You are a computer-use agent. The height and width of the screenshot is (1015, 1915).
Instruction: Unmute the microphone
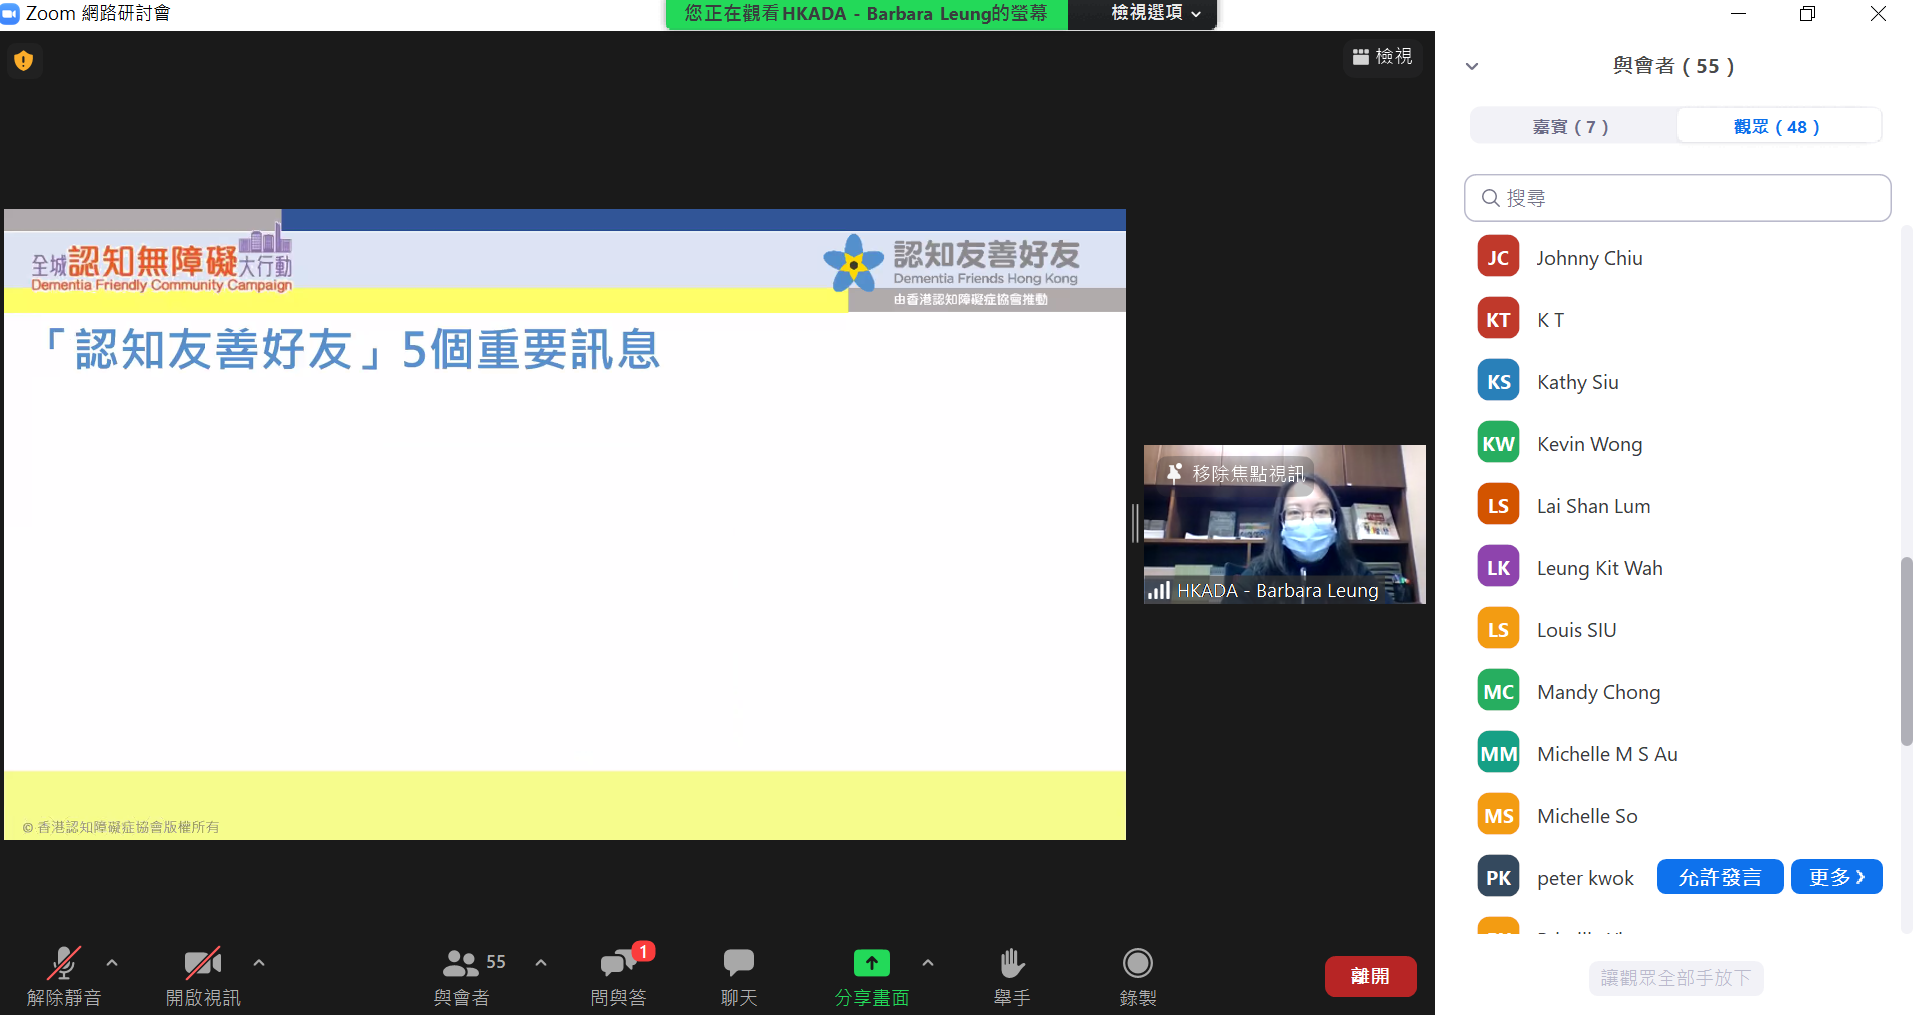pyautogui.click(x=63, y=964)
